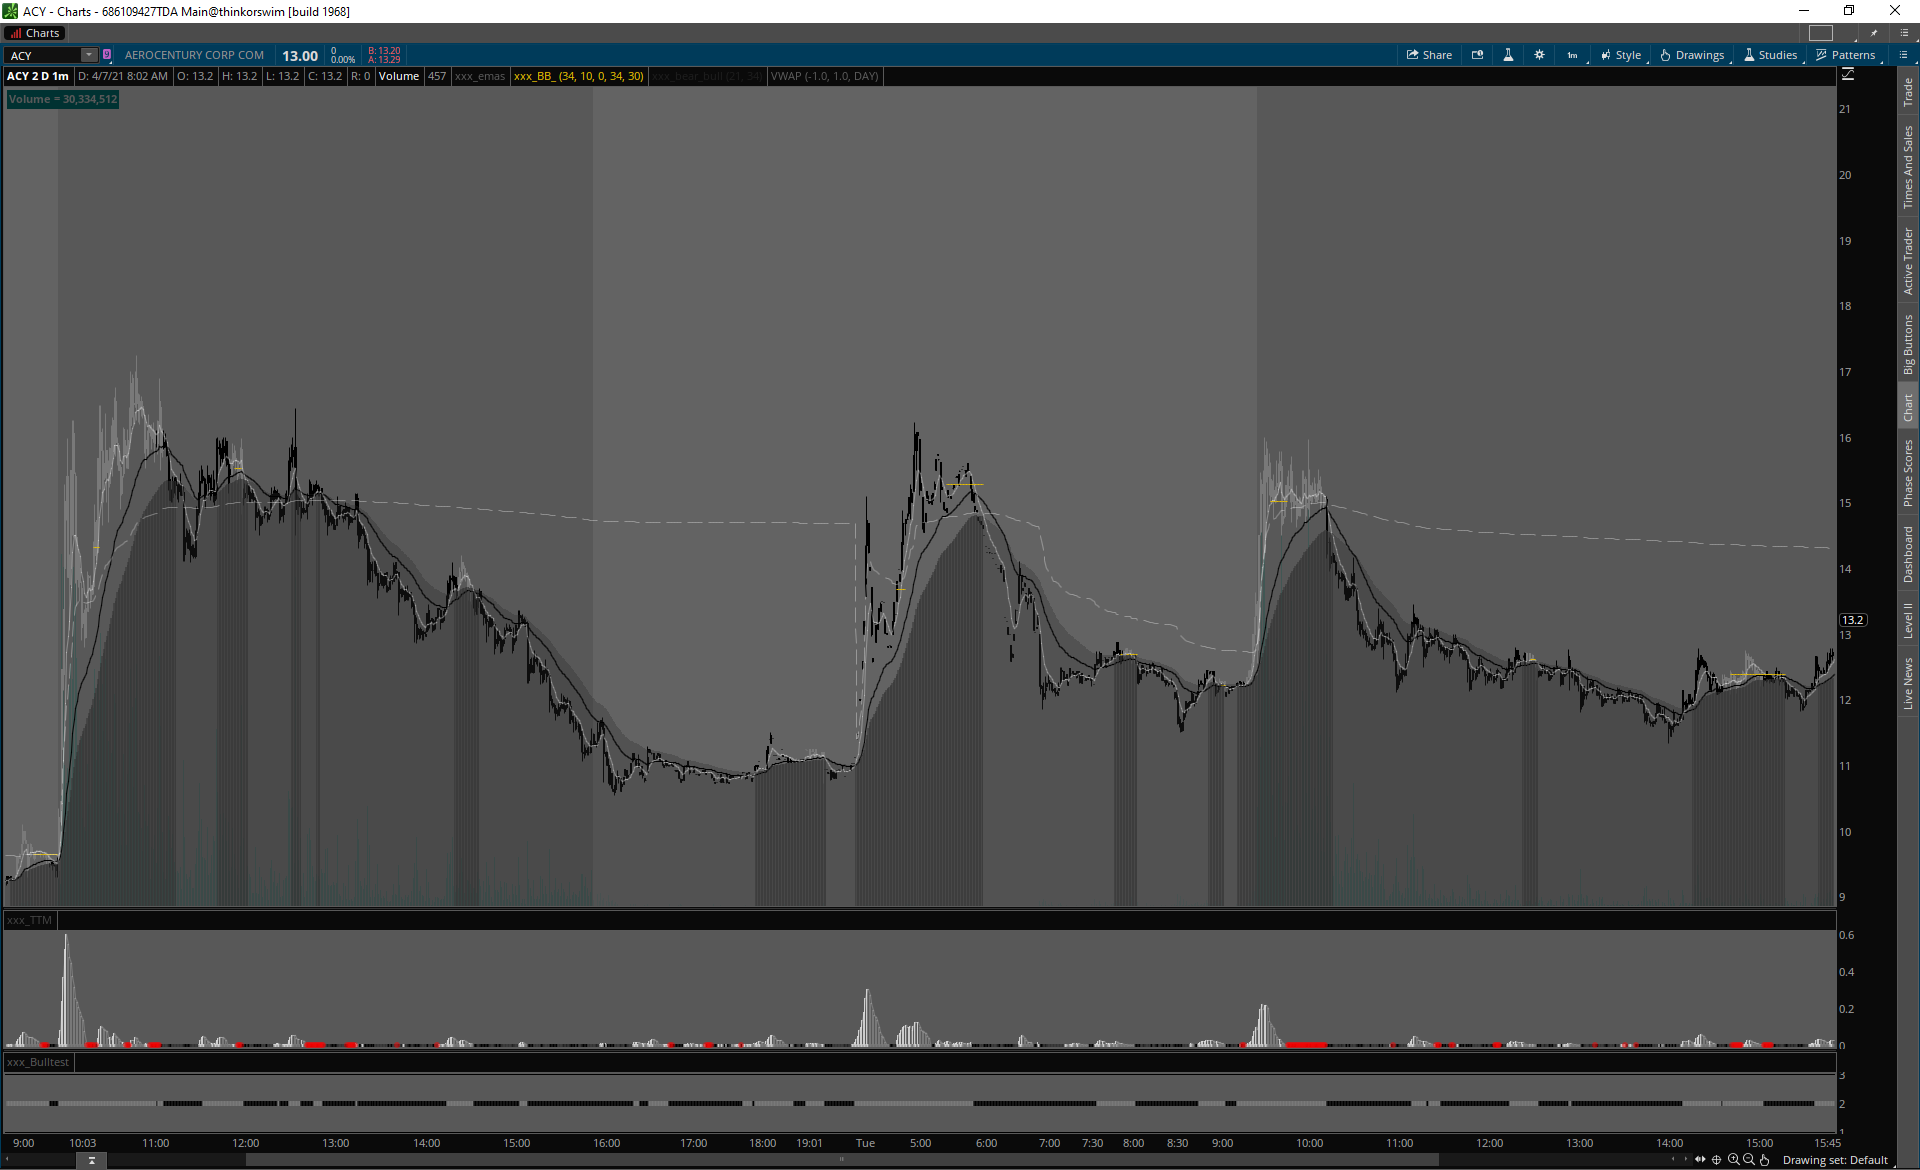The image size is (1920, 1170).
Task: Click the purple symbol link color icon
Action: coord(107,55)
